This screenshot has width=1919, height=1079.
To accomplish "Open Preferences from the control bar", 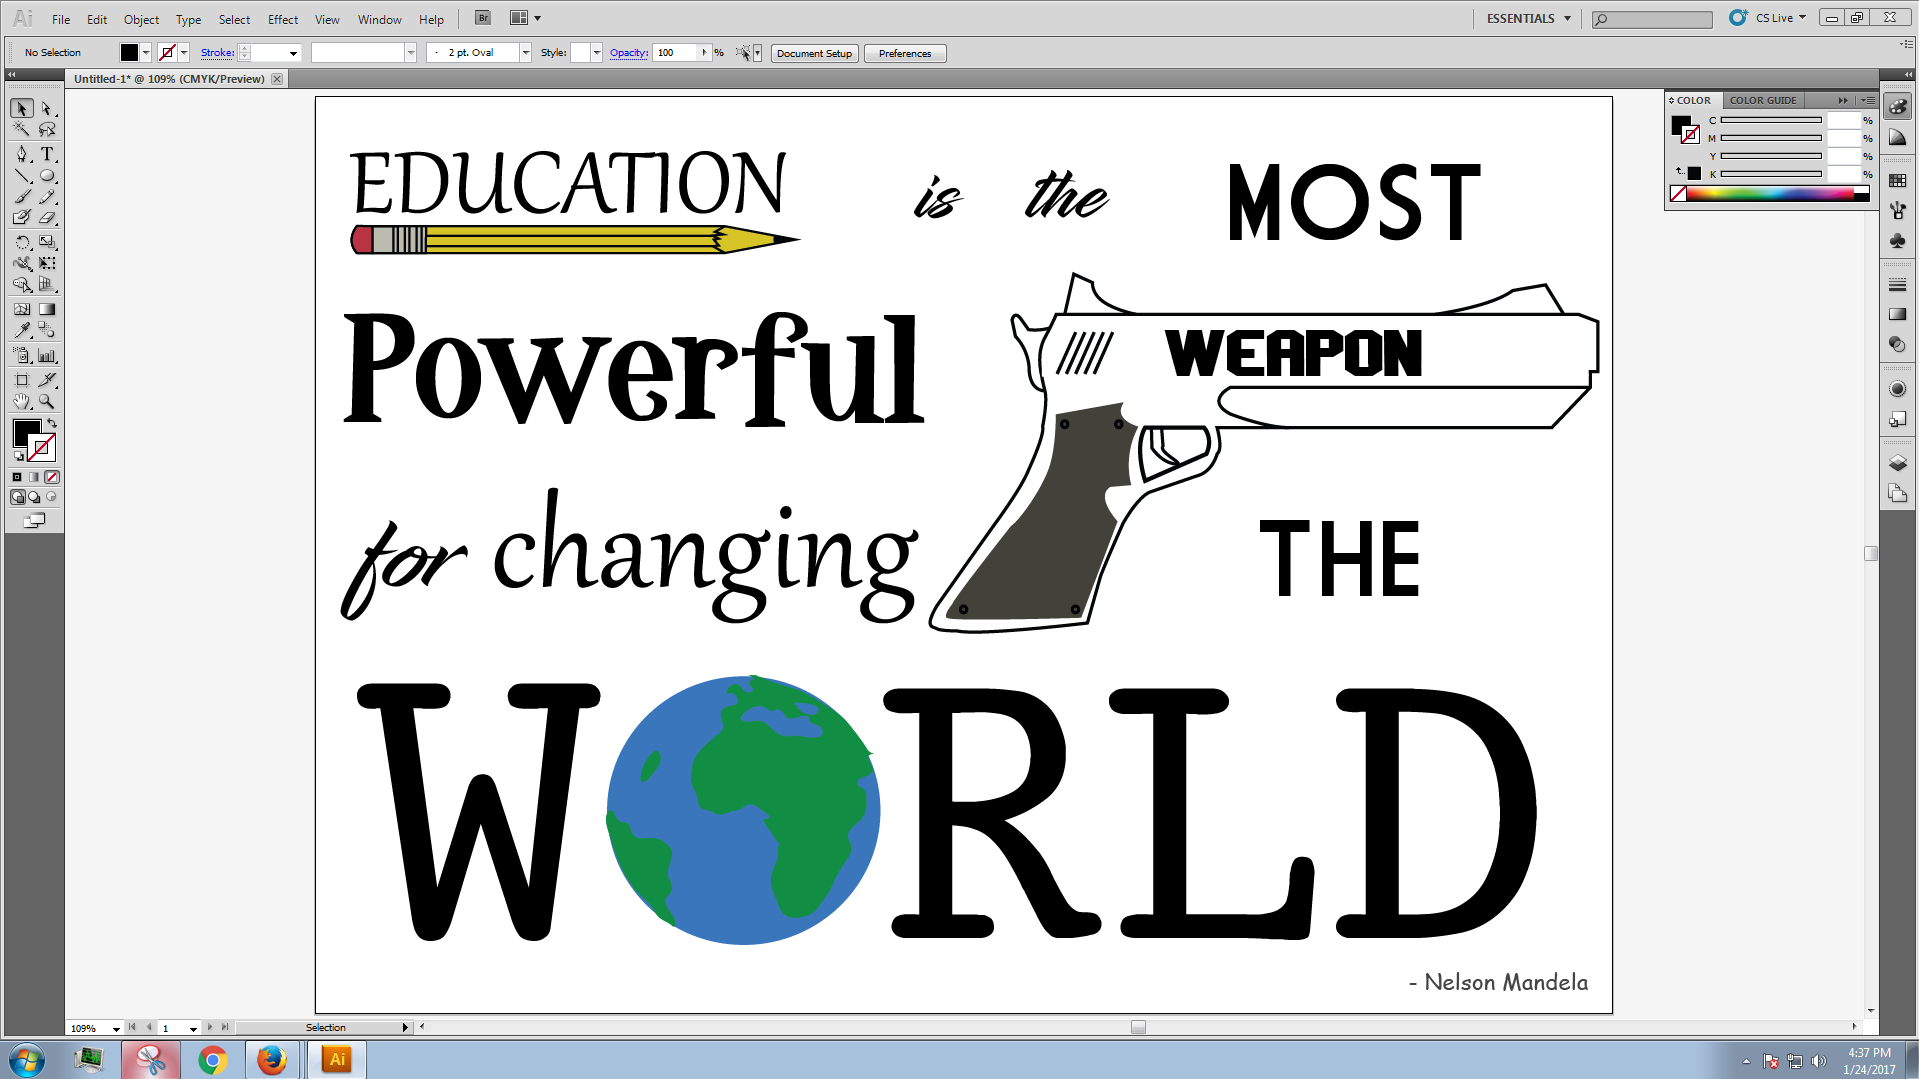I will point(904,53).
